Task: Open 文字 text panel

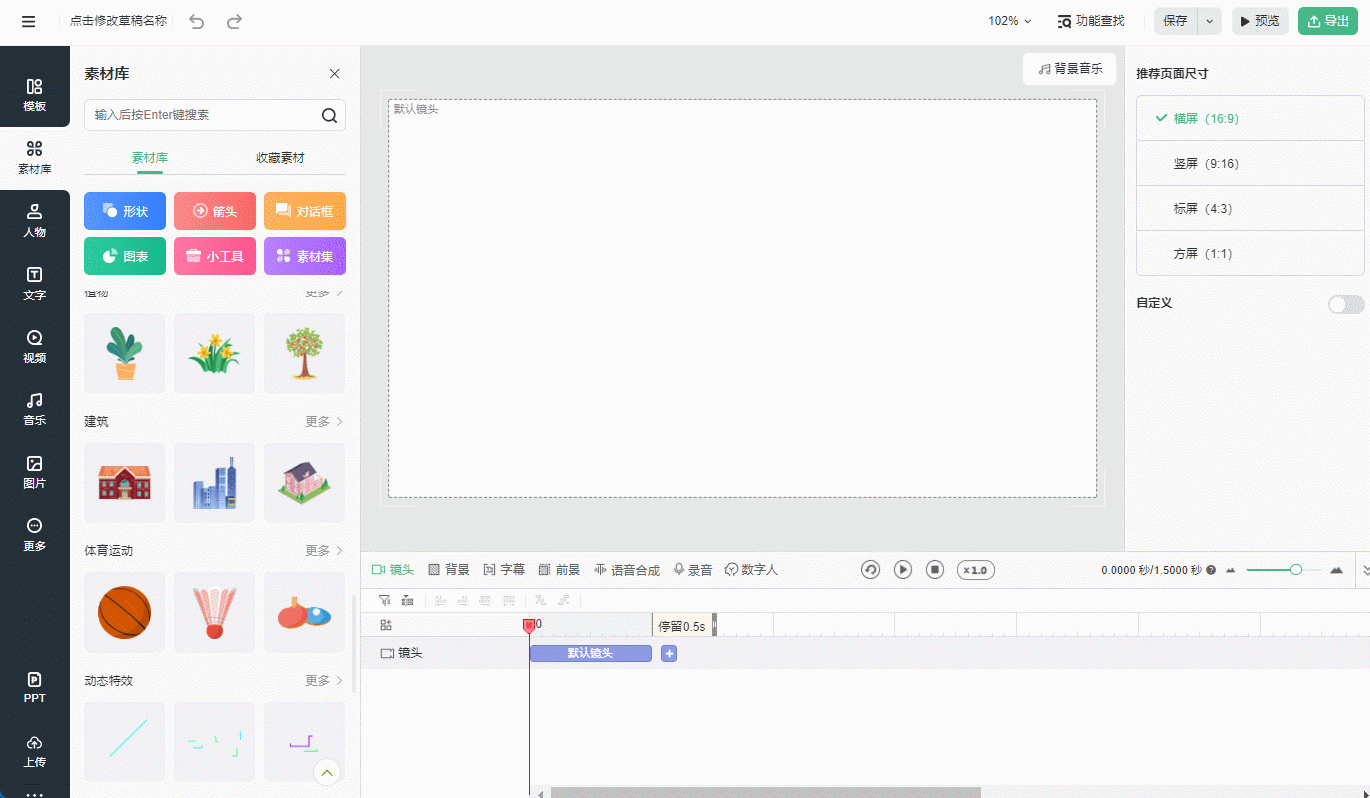Action: pos(35,284)
